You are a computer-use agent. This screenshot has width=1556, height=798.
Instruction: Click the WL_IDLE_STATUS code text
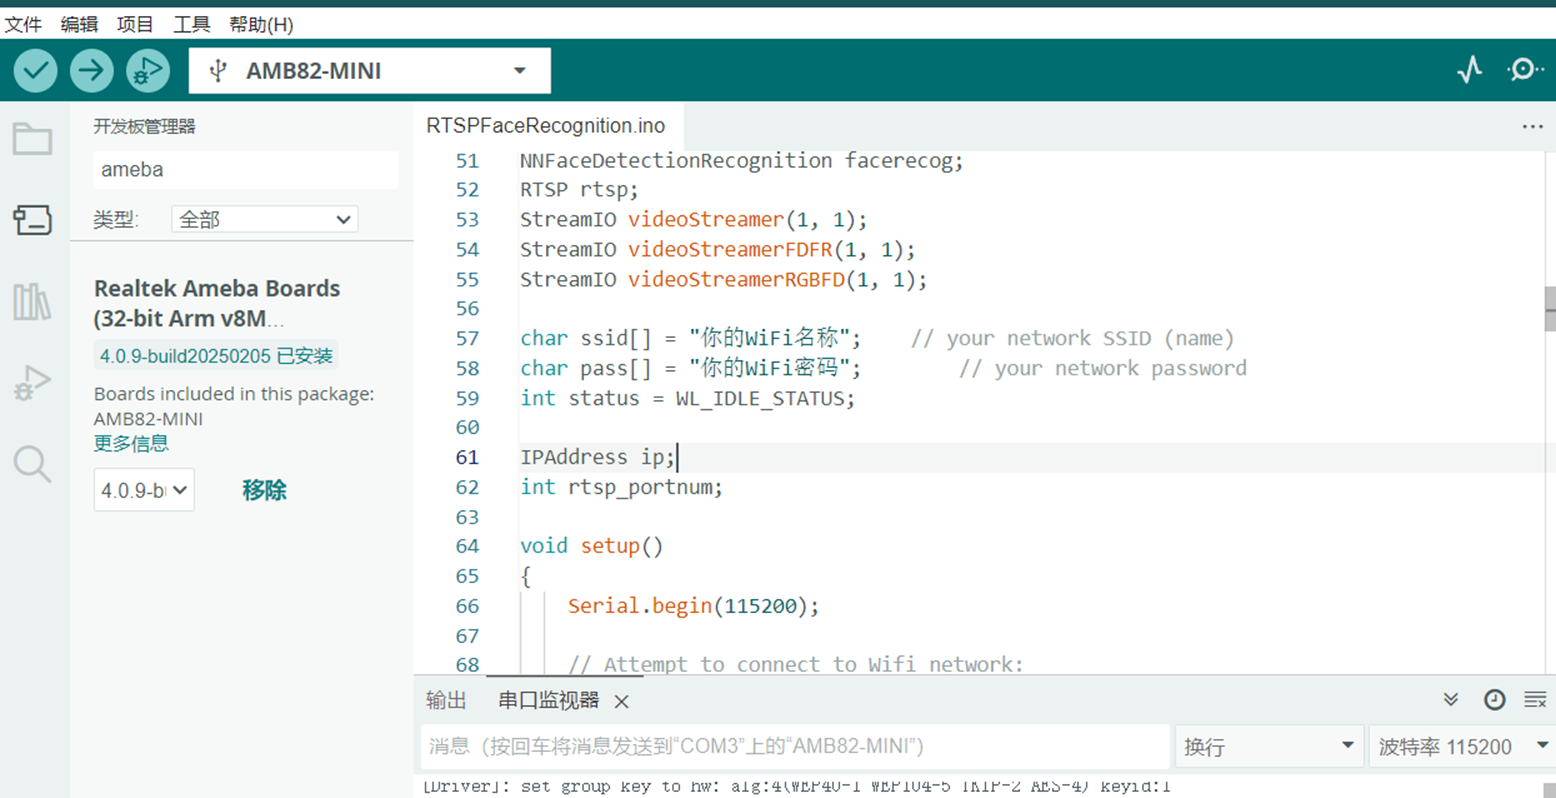(762, 398)
